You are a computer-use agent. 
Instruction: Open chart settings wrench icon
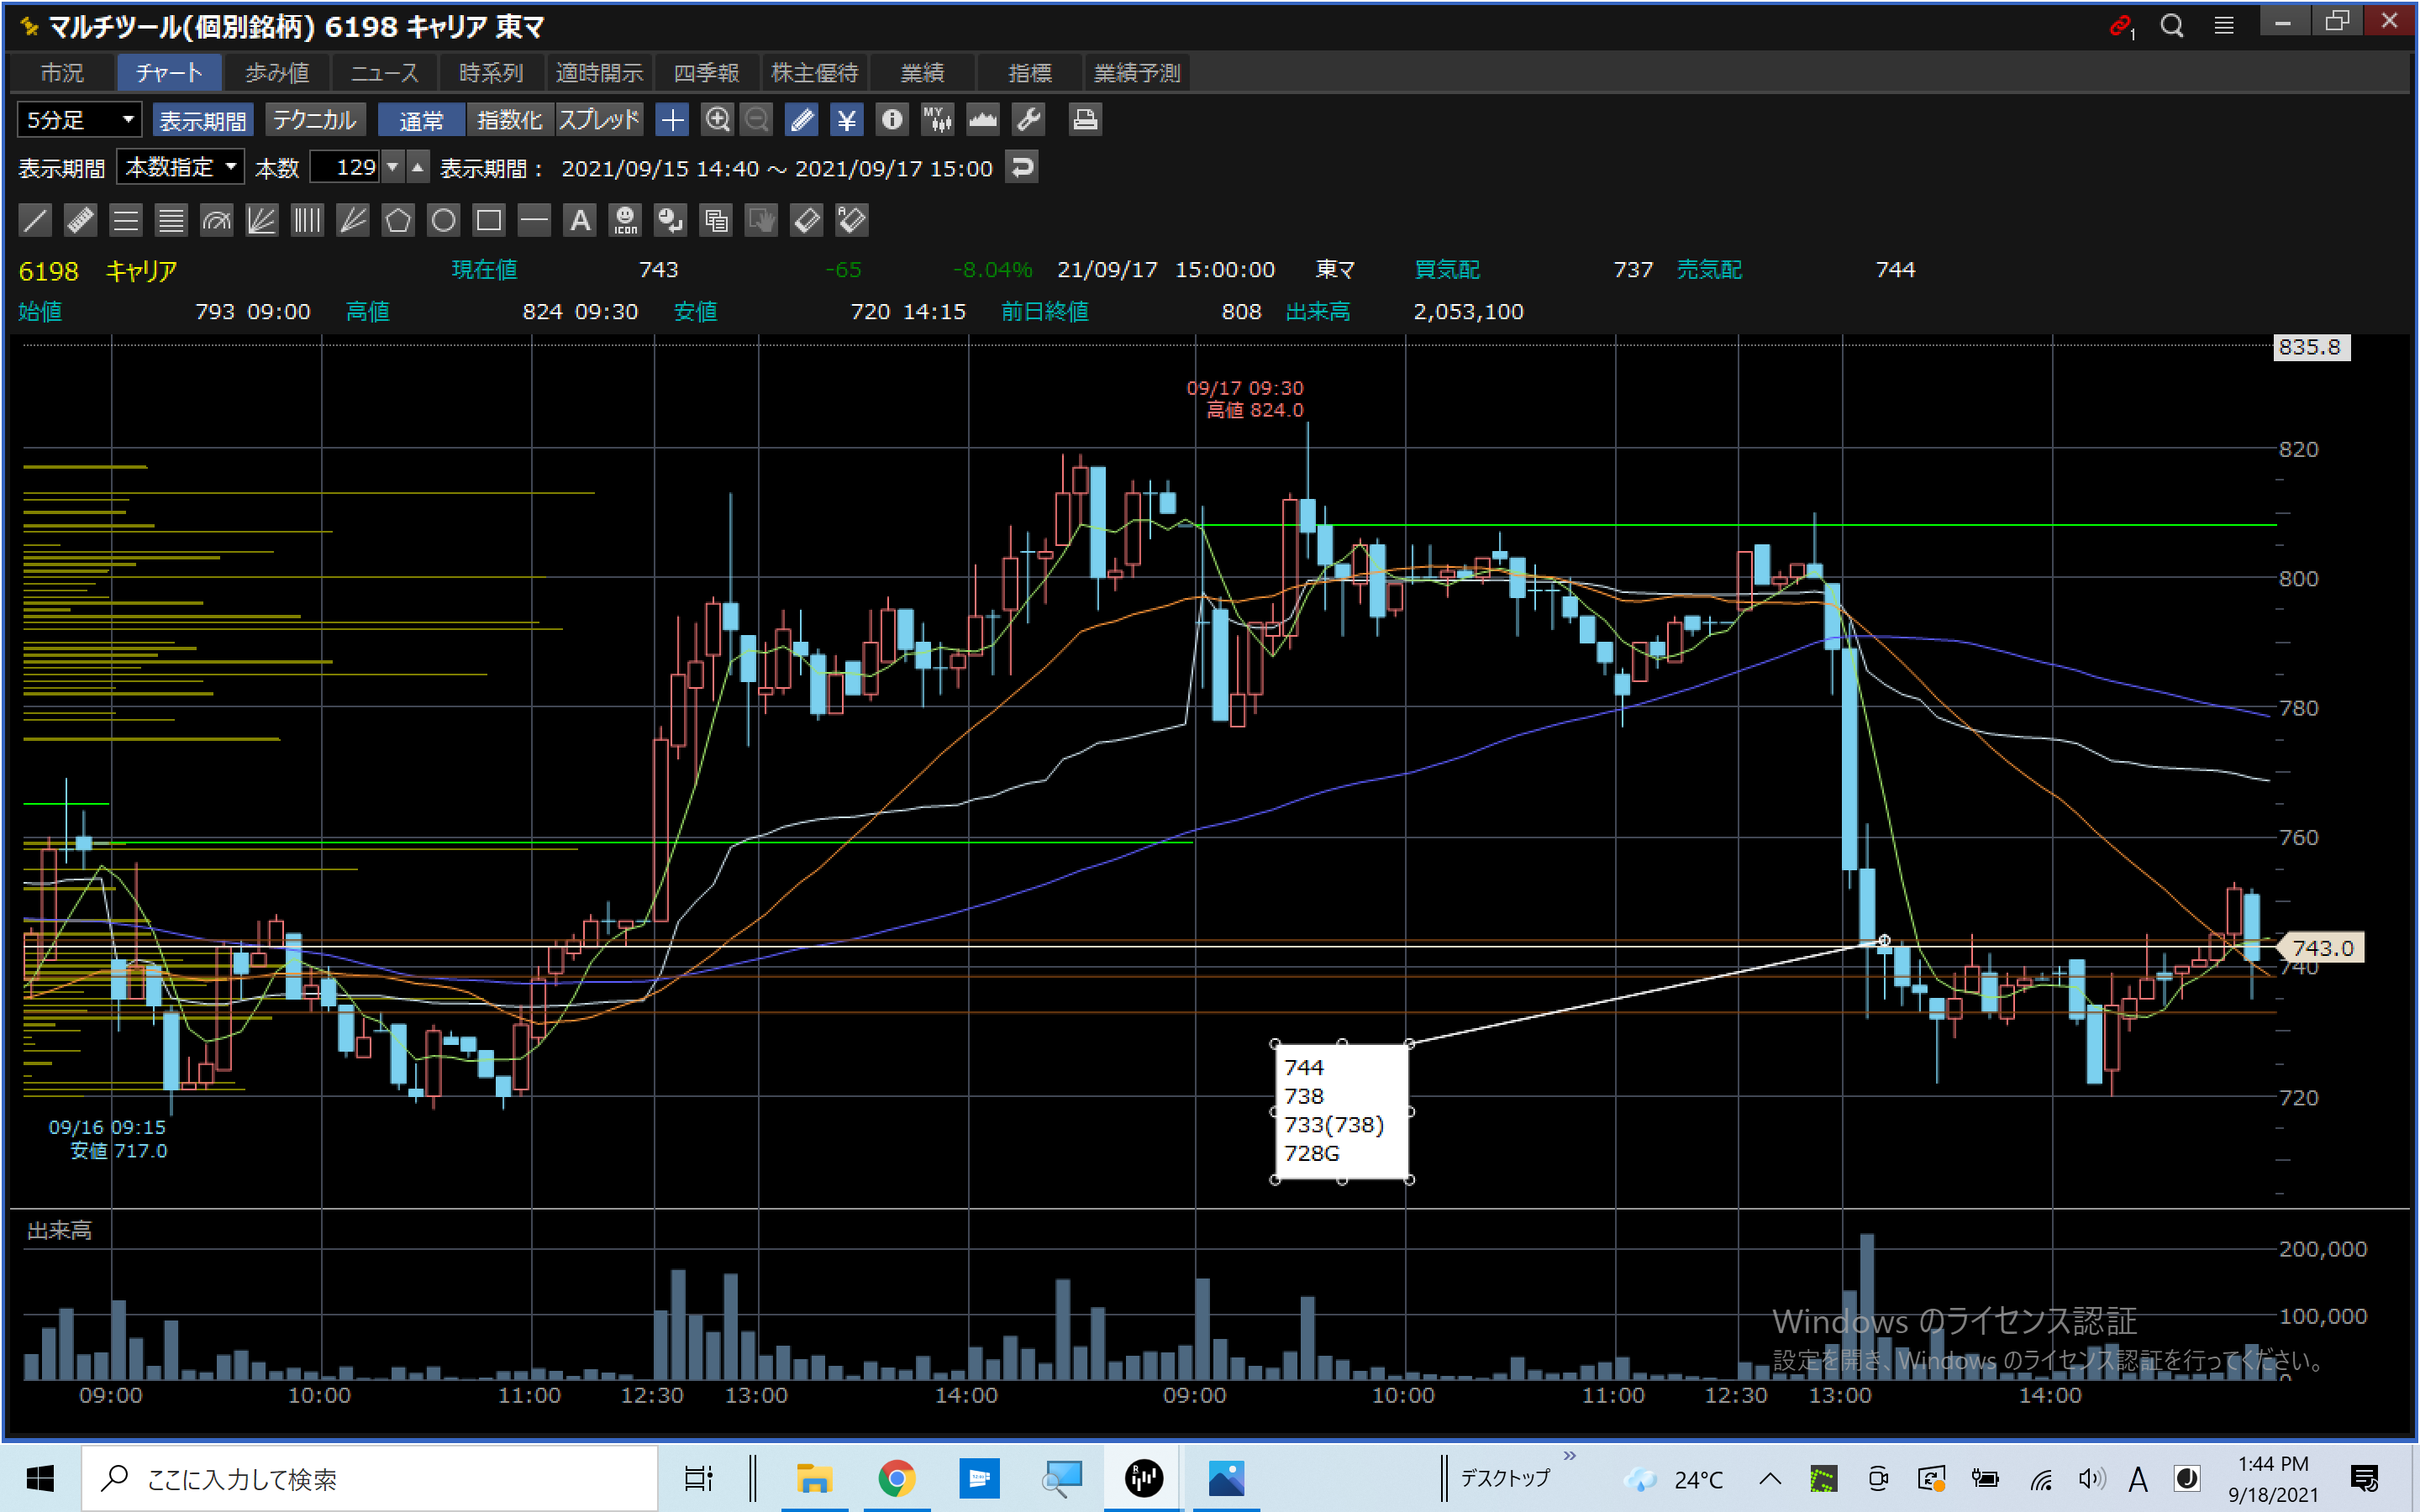click(1028, 120)
